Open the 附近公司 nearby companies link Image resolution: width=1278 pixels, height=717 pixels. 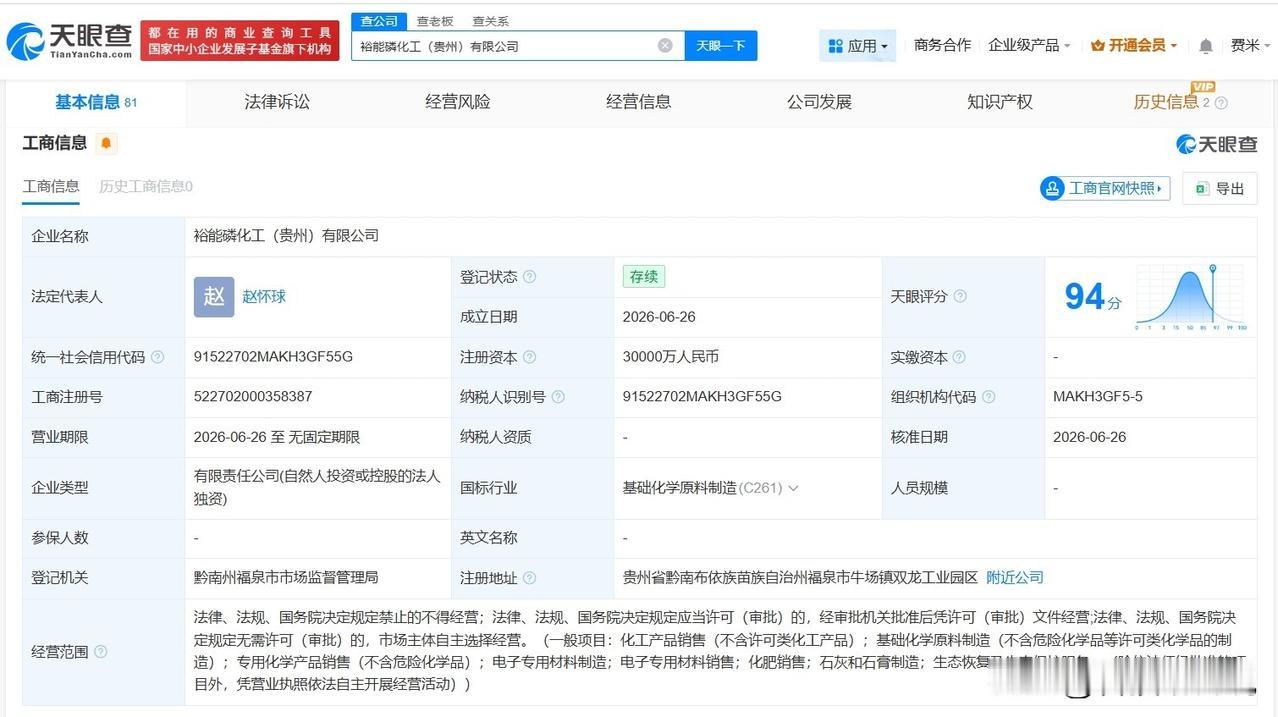pyautogui.click(x=1015, y=578)
